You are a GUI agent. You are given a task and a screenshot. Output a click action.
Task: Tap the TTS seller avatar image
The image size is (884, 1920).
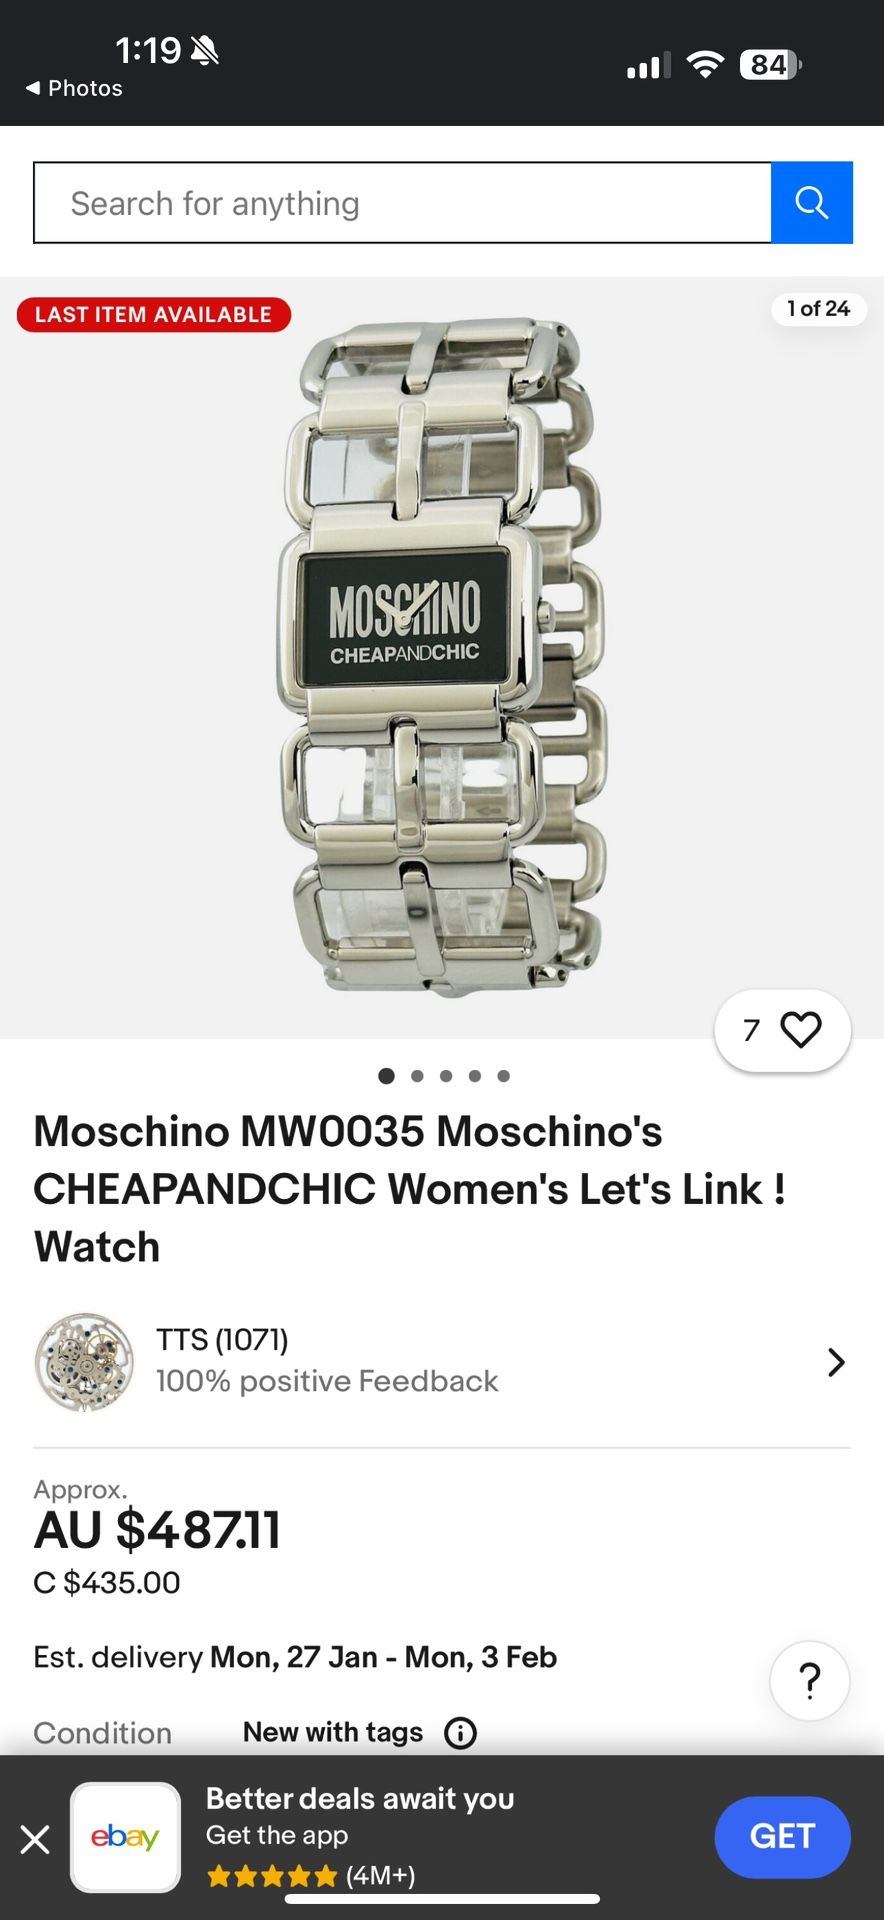[84, 1362]
